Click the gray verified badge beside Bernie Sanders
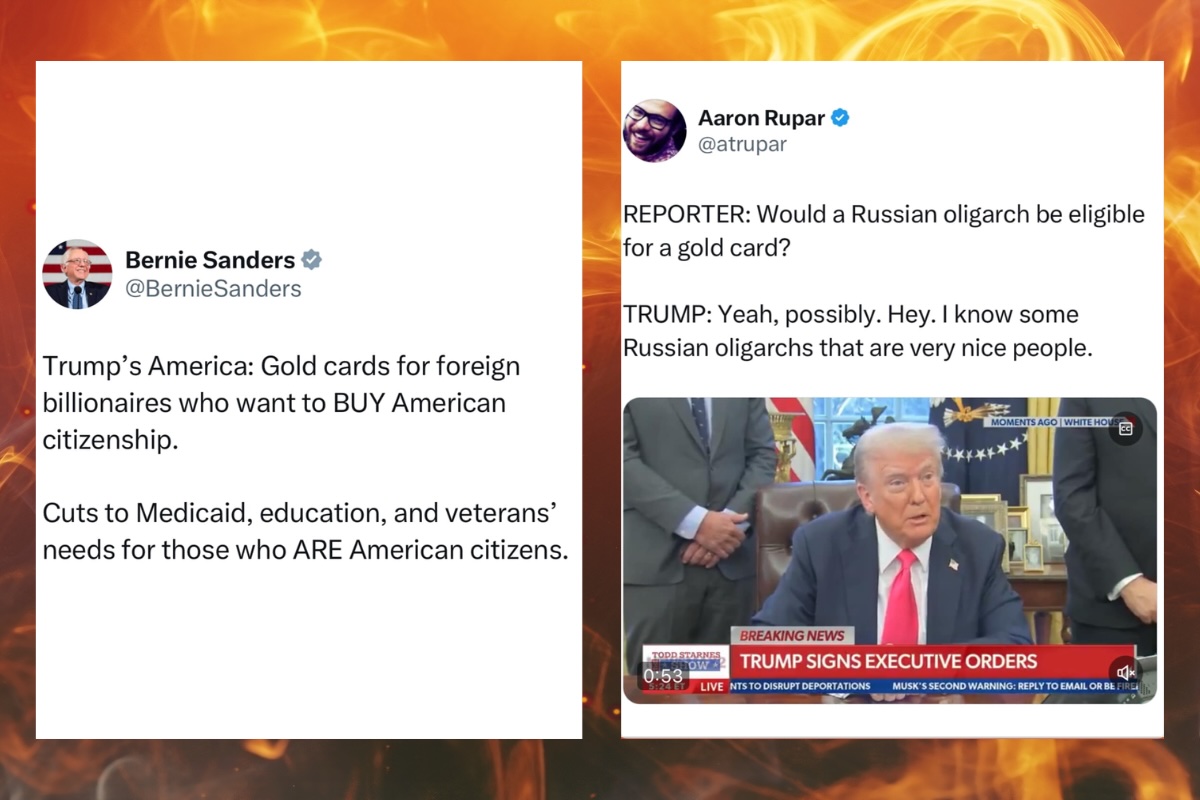Screen dimensions: 1200x800 click(312, 260)
